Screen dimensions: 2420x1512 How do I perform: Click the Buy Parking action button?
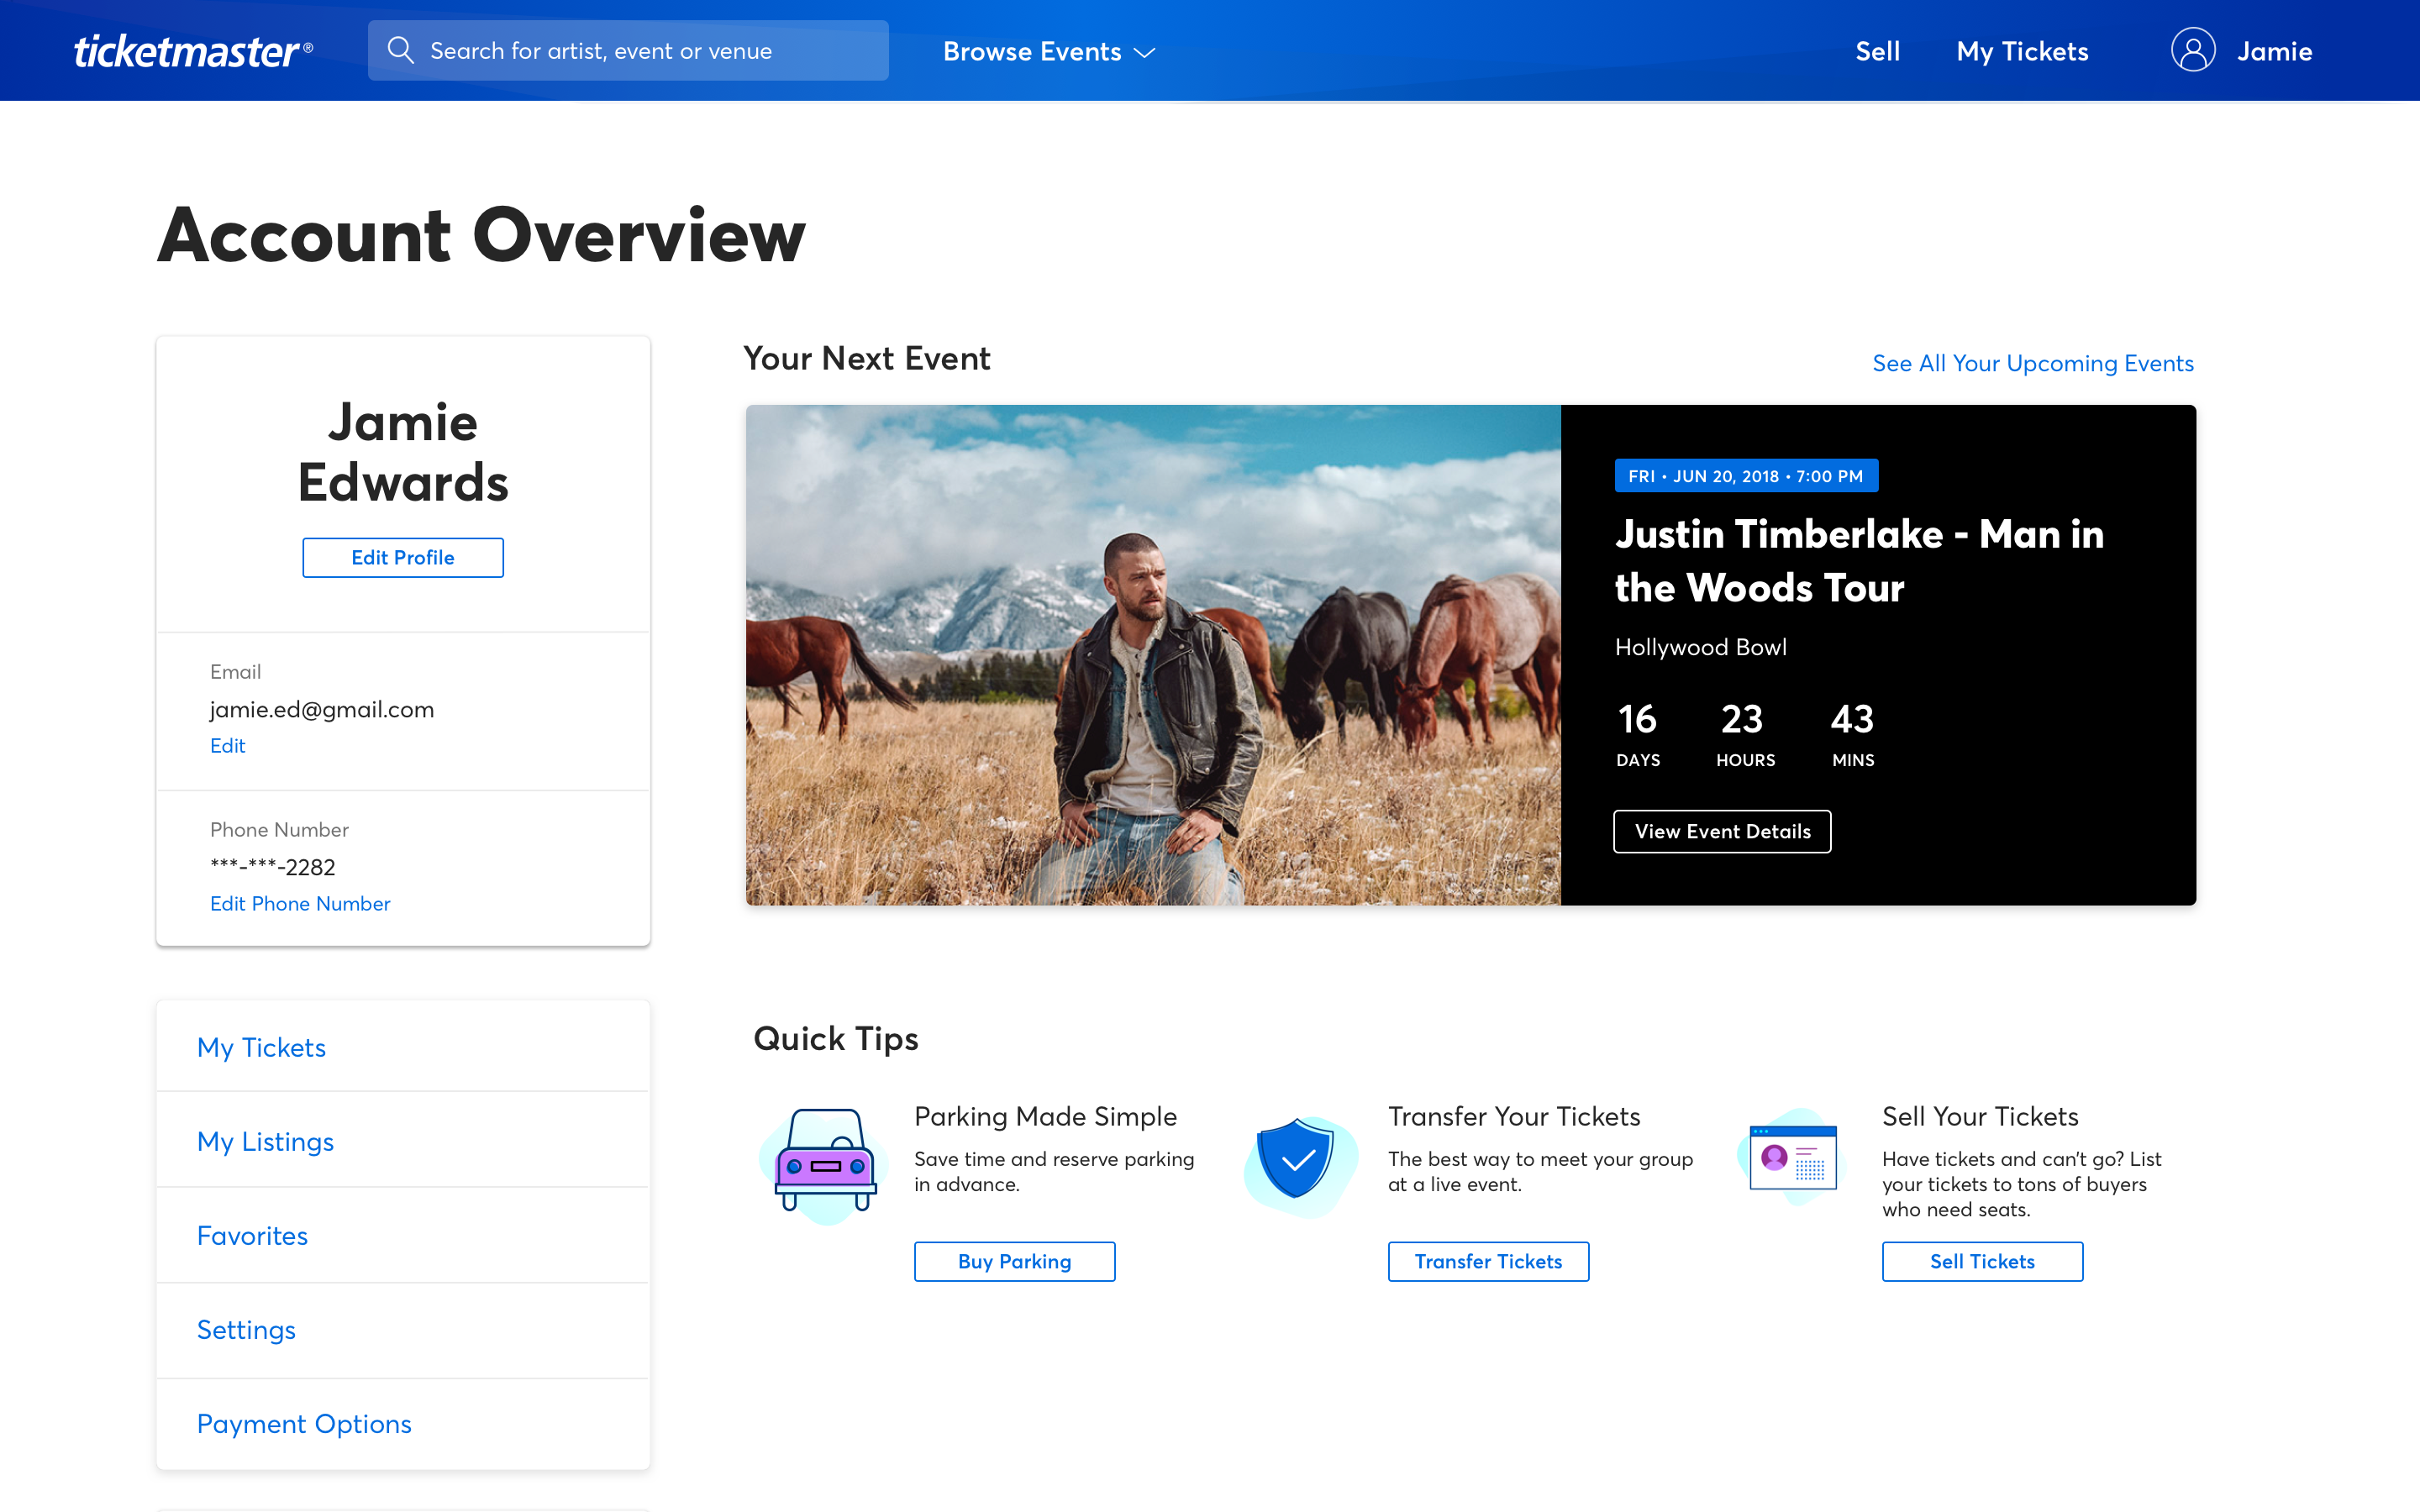[x=1014, y=1259]
